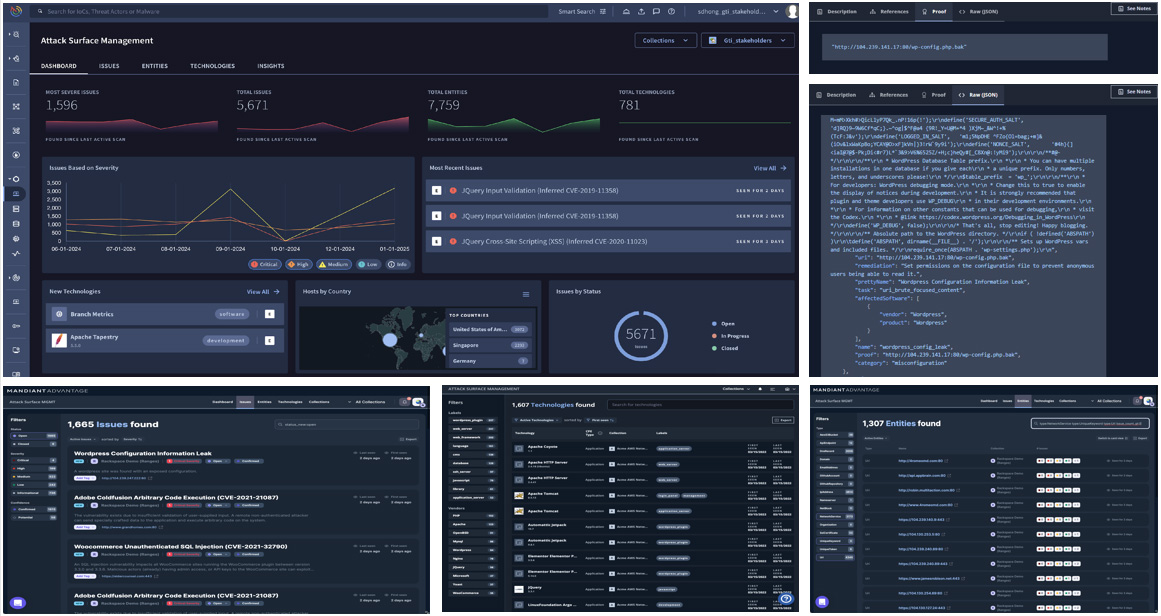
Task: Click the sidebar activity pulse icon
Action: click(16, 254)
